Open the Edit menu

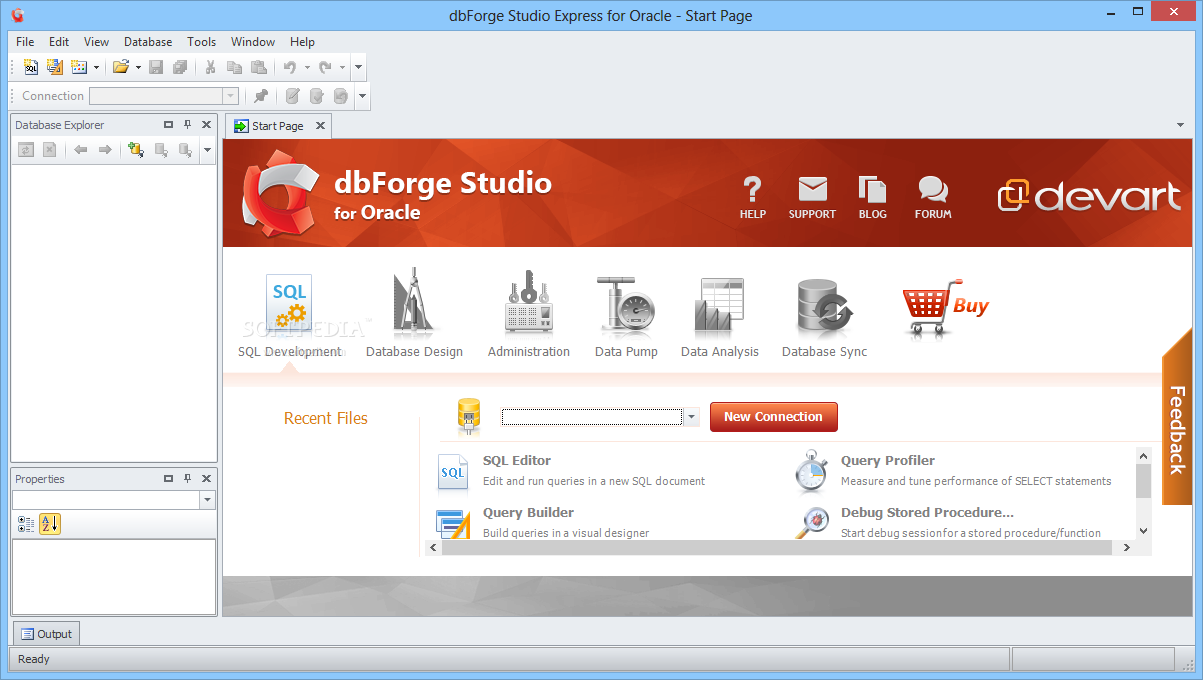[59, 42]
